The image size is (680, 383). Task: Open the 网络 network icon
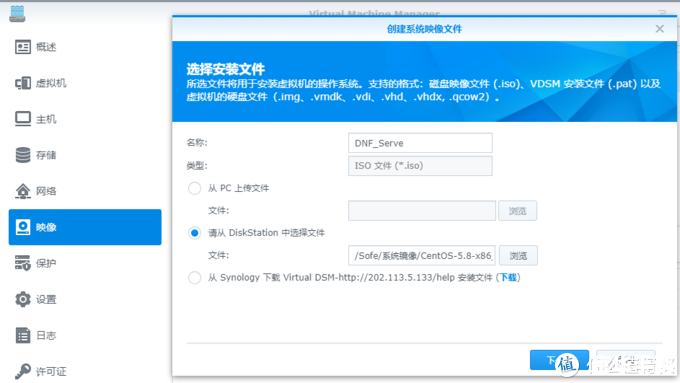point(23,191)
